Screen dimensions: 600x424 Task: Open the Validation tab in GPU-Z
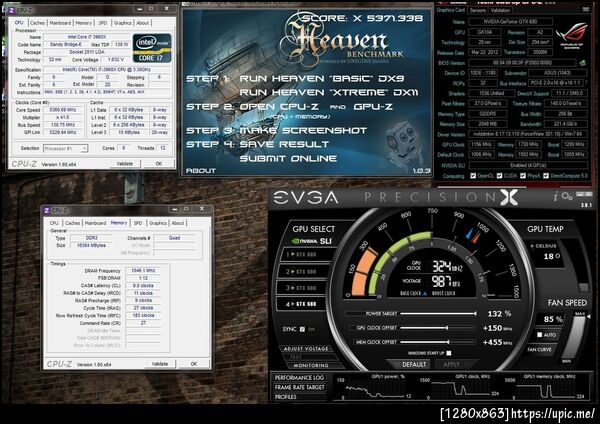pyautogui.click(x=500, y=10)
